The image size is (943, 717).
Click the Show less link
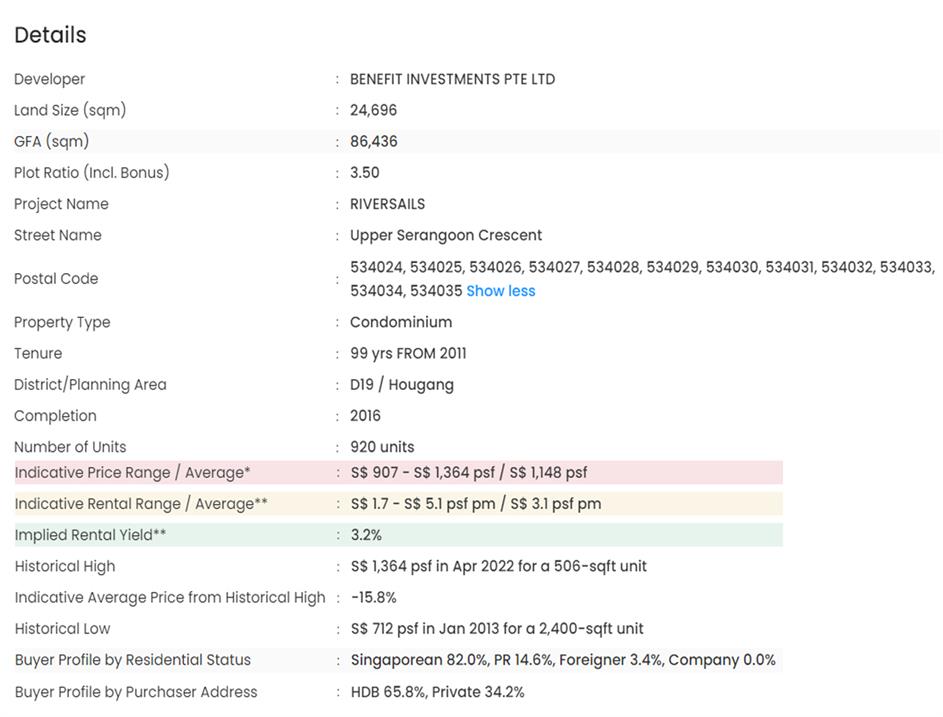coord(500,291)
